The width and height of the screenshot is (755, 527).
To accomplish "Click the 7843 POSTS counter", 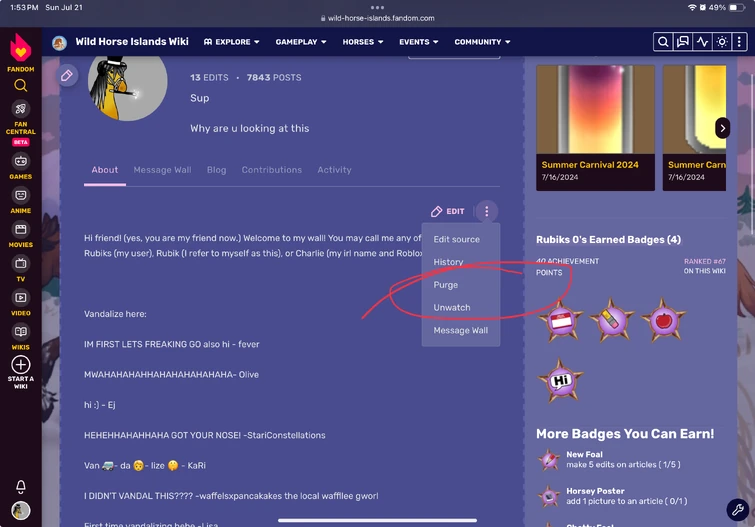I will tap(274, 78).
